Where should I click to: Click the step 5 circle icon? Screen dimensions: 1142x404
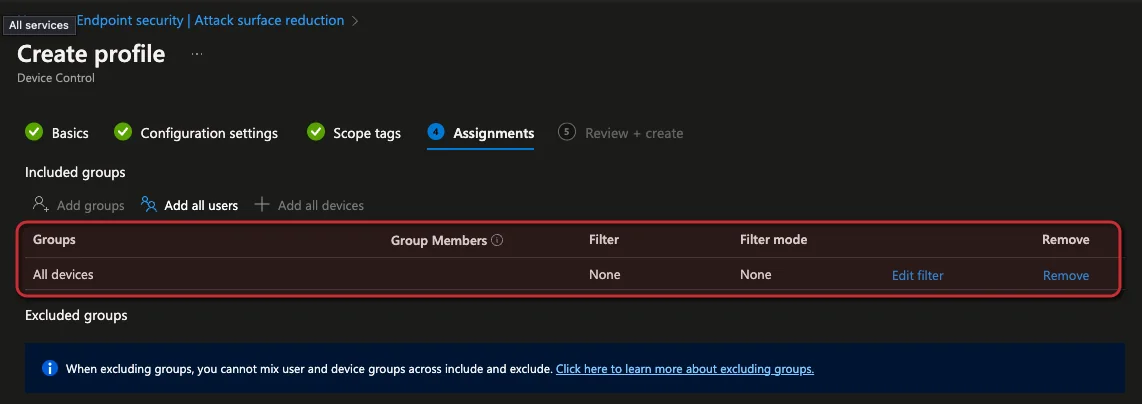567,132
